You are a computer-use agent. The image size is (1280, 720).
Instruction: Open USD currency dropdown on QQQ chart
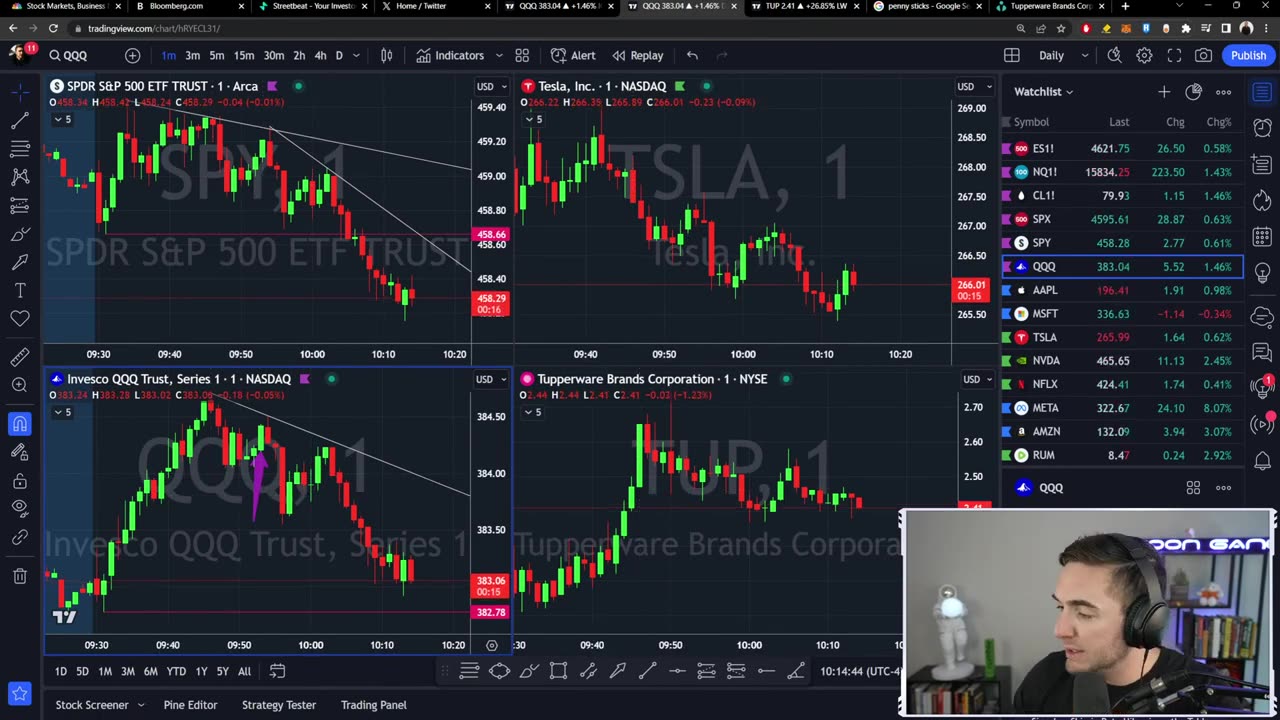tap(491, 379)
